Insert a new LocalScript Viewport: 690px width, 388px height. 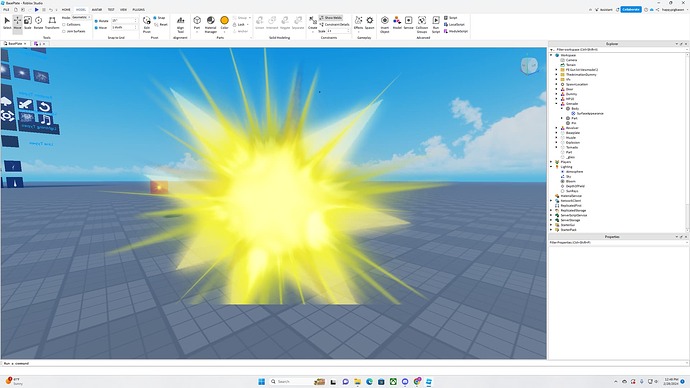454,25
